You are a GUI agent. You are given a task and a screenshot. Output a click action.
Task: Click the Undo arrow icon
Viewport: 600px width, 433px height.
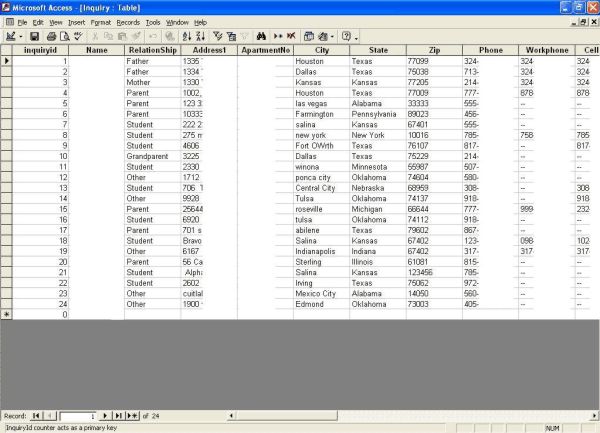153,36
